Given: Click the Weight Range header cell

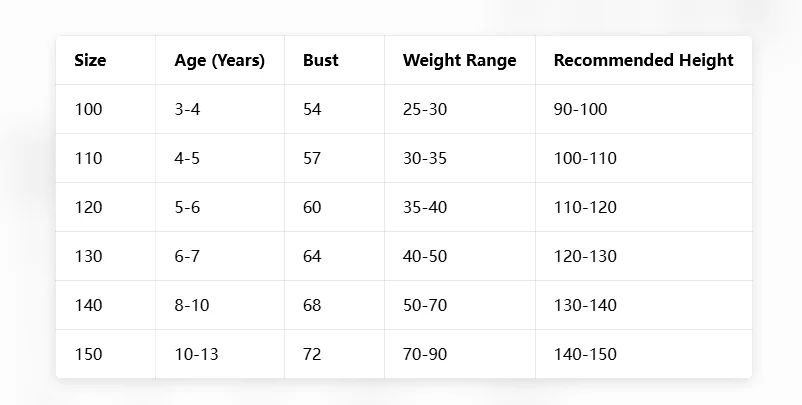Looking at the screenshot, I should [x=459, y=60].
